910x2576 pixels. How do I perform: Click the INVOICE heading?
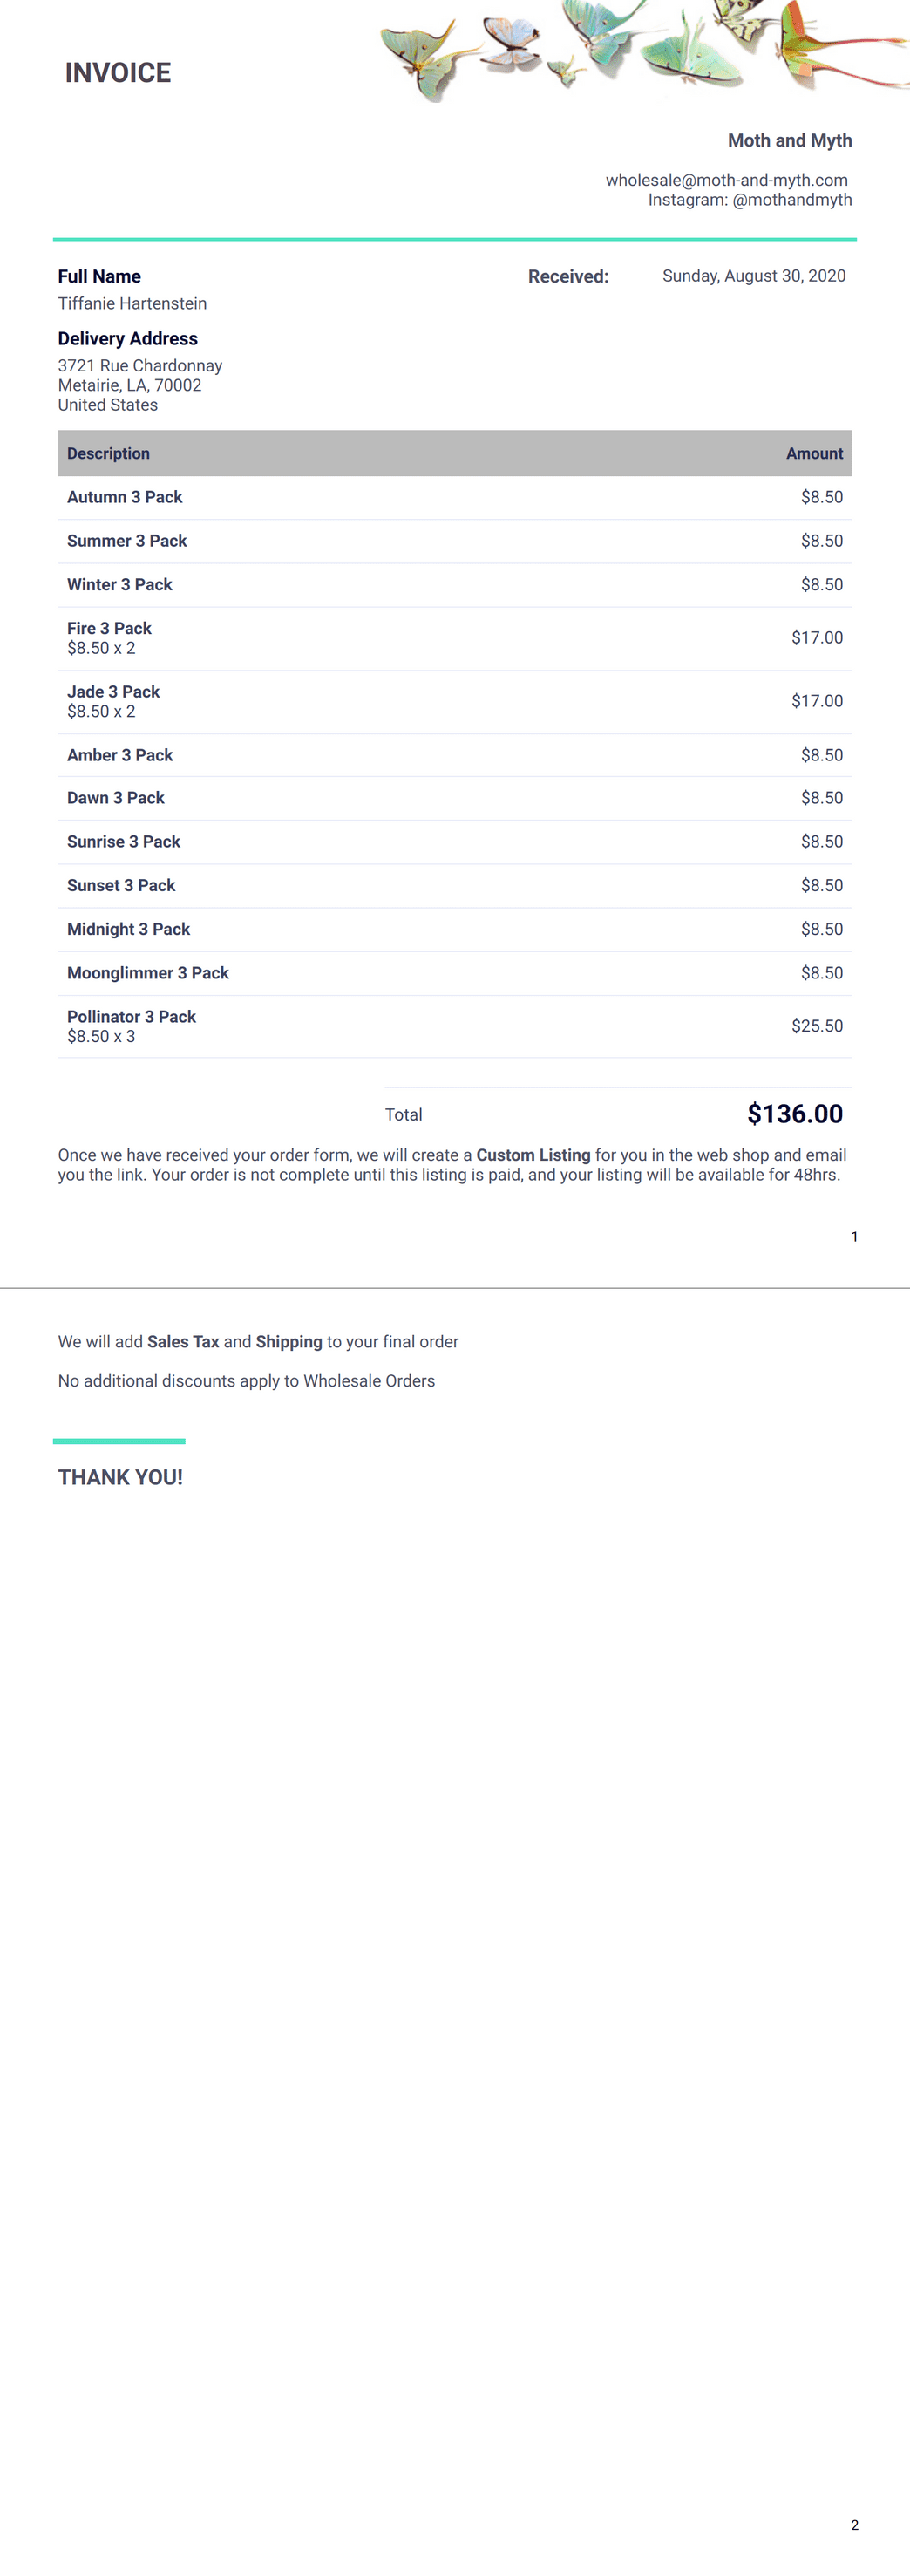(118, 73)
